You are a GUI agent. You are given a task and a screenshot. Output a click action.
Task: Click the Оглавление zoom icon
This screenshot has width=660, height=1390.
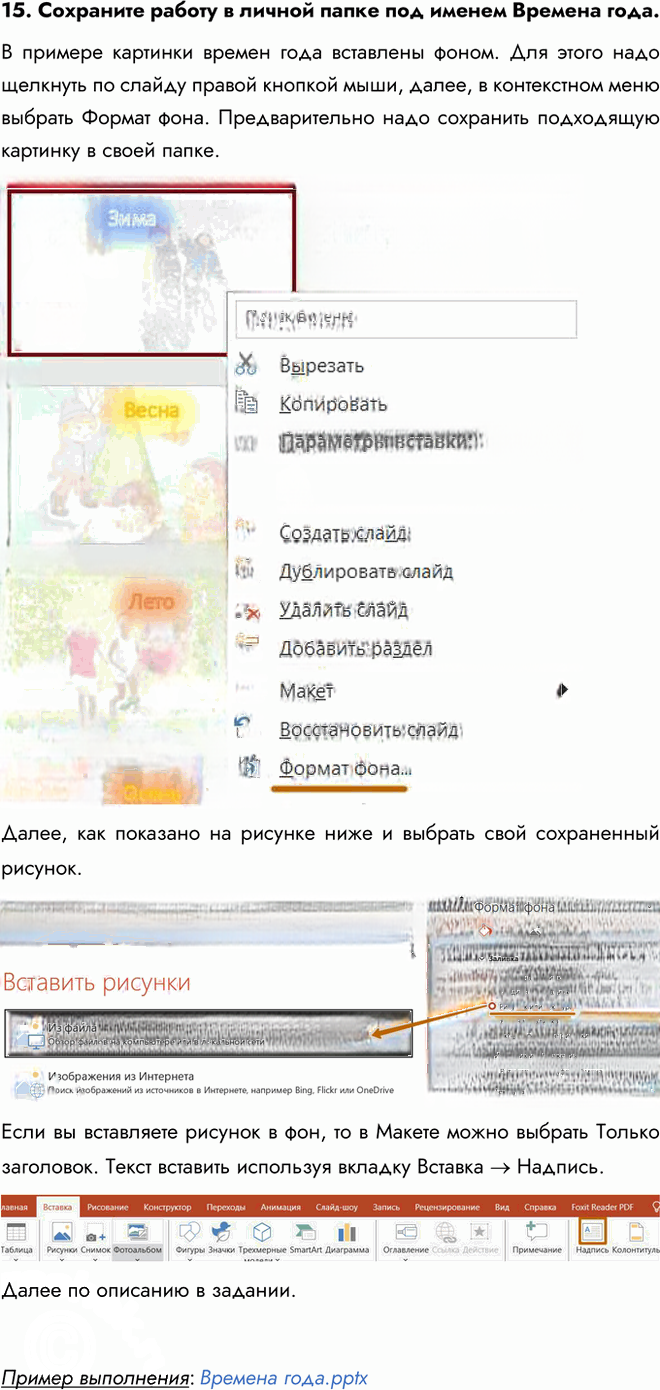coord(406,1233)
